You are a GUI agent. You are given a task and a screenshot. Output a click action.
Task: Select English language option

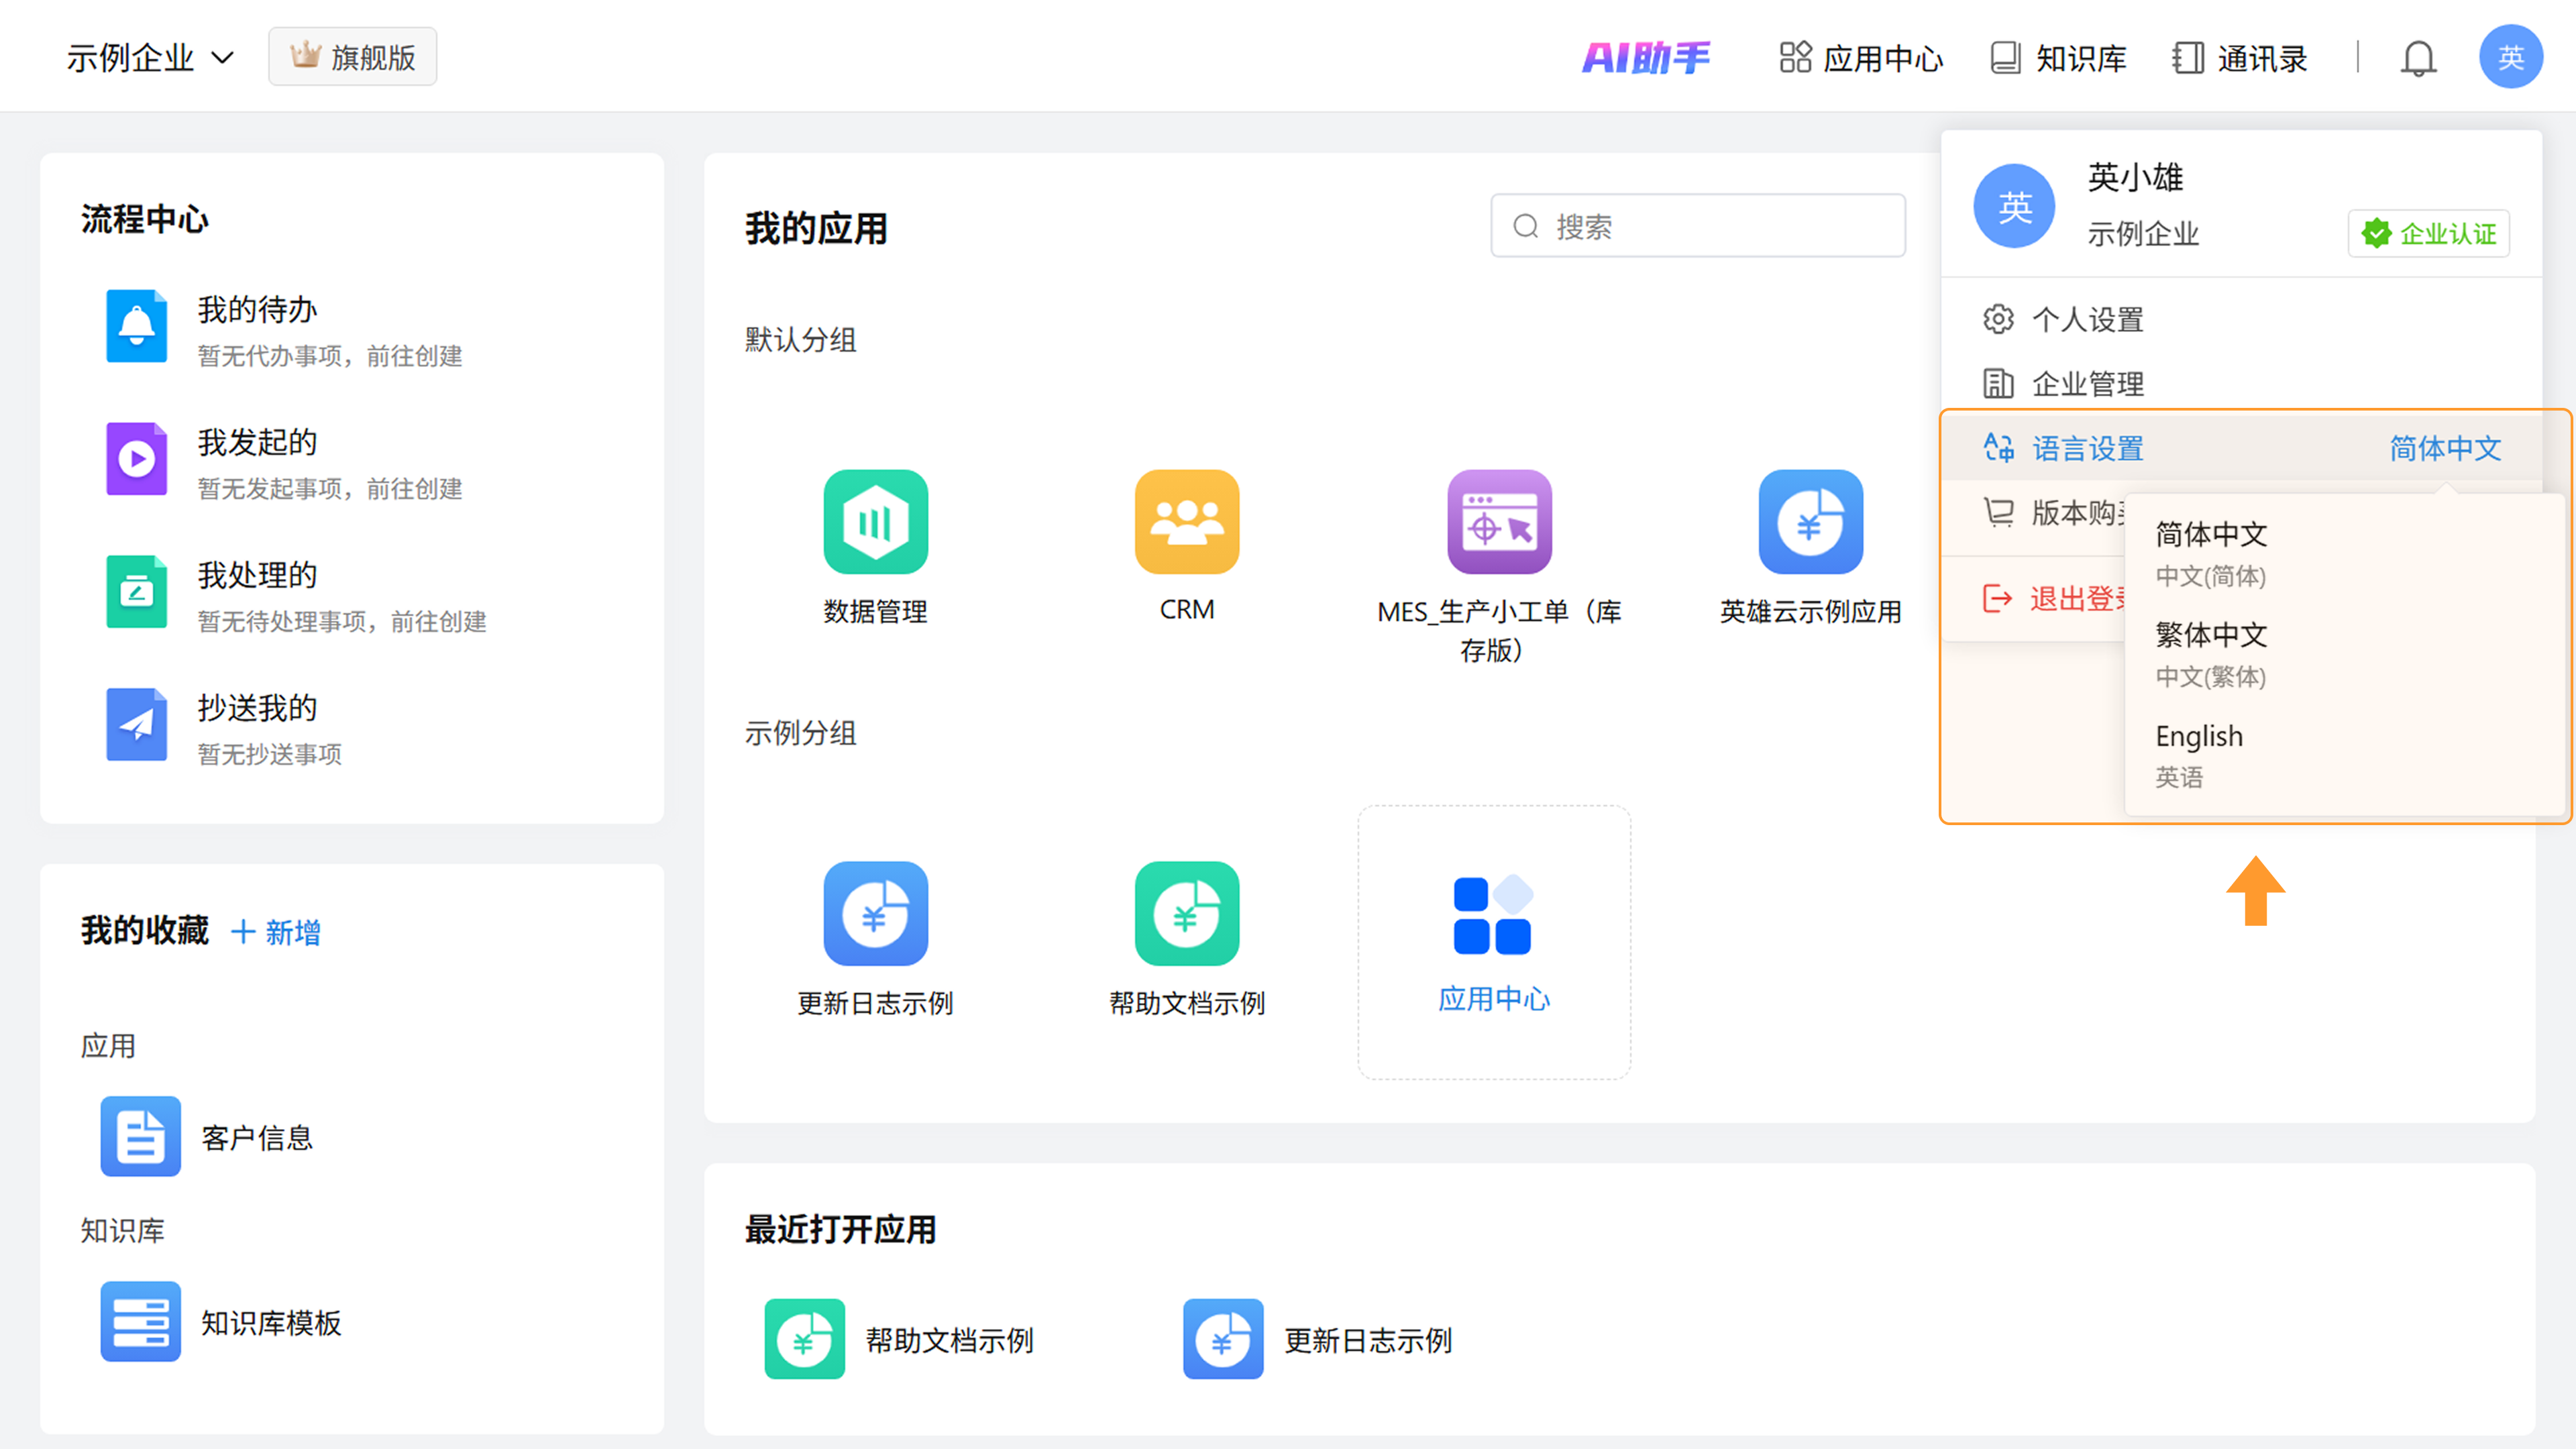coord(2199,737)
